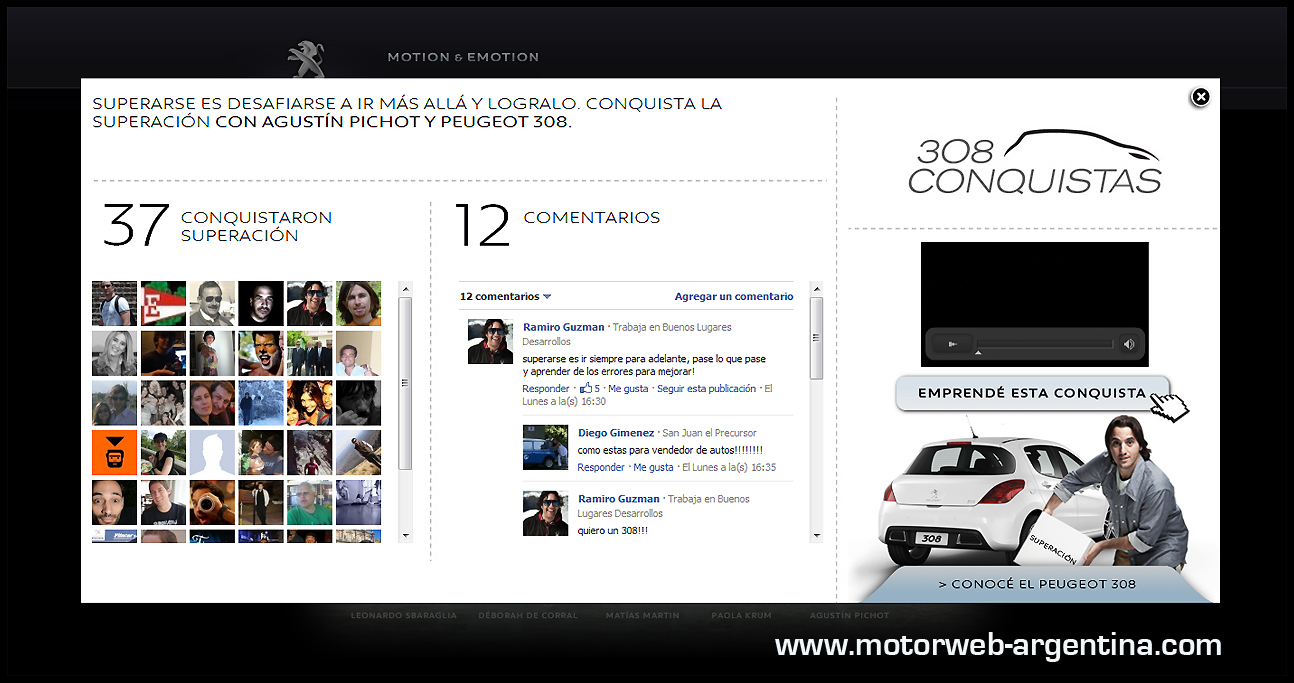Image resolution: width=1294 pixels, height=683 pixels.
Task: Click down arrow of the avatars scrollbar
Action: coord(405,535)
